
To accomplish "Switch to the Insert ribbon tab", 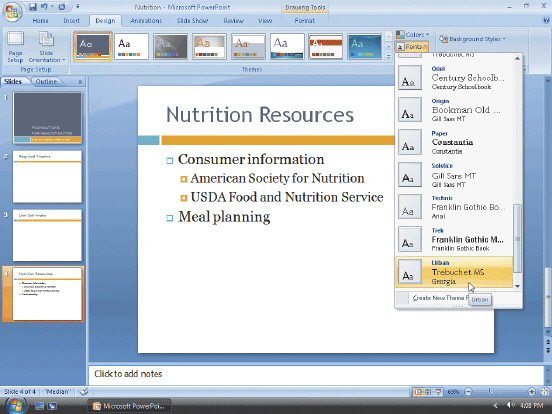I will pos(71,21).
